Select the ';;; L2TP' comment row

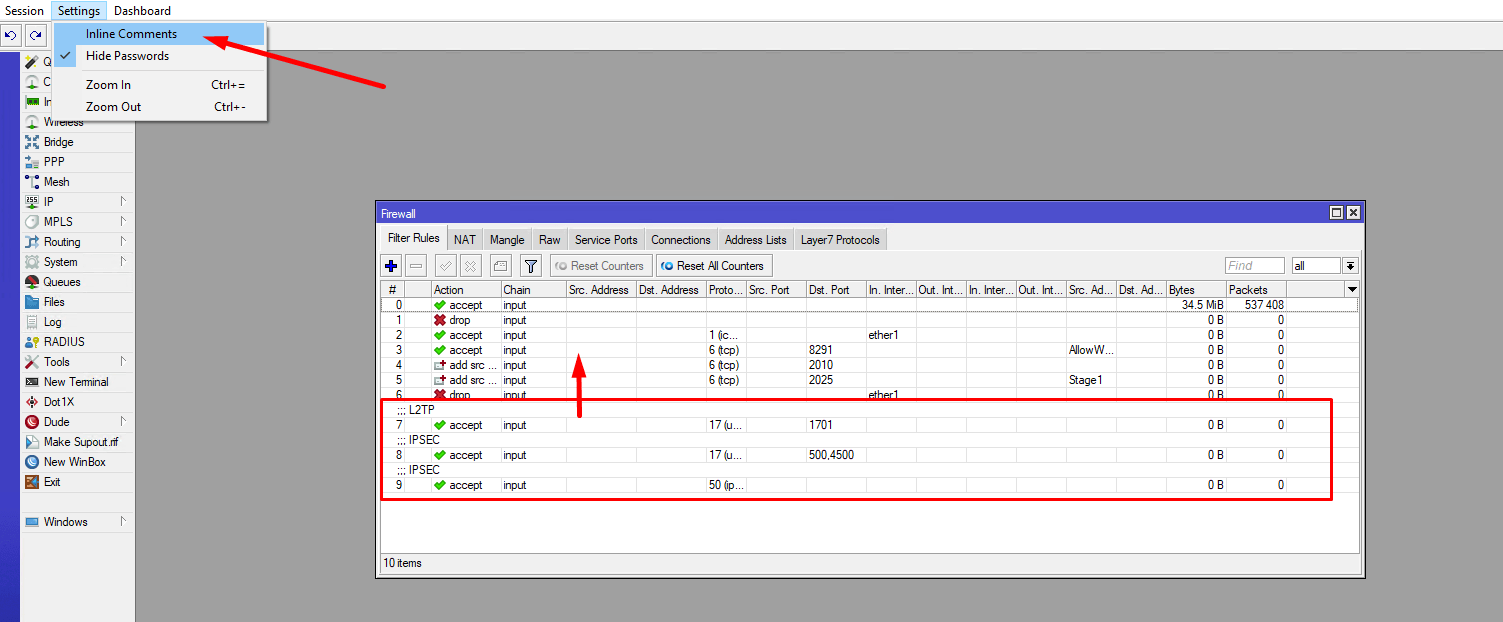click(869, 409)
